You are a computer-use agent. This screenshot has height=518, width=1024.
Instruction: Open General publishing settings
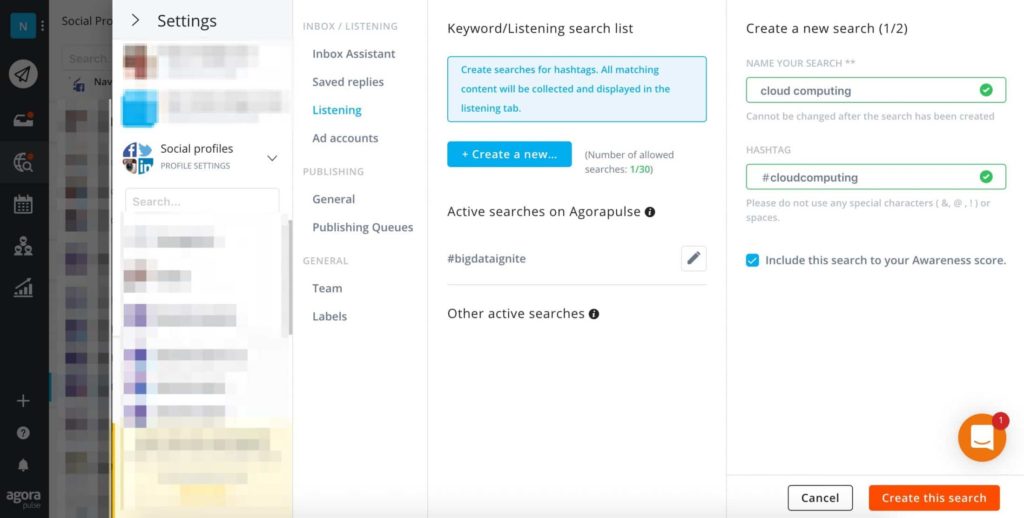pyautogui.click(x=333, y=199)
